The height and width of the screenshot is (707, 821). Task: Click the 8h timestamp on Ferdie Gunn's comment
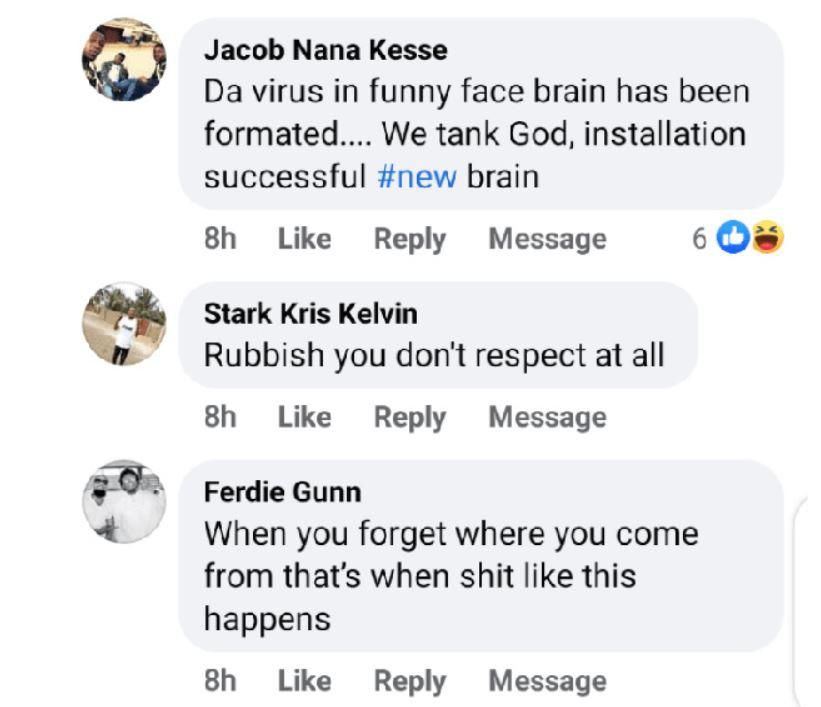click(x=220, y=681)
